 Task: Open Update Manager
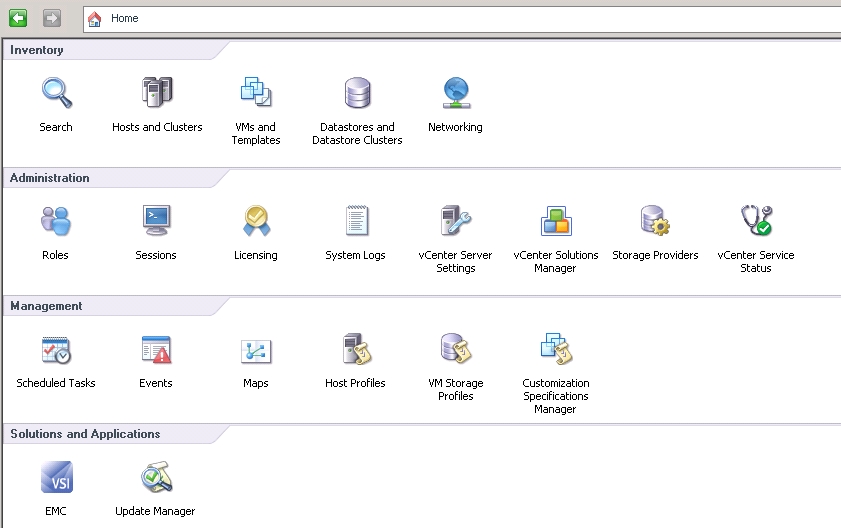156,476
